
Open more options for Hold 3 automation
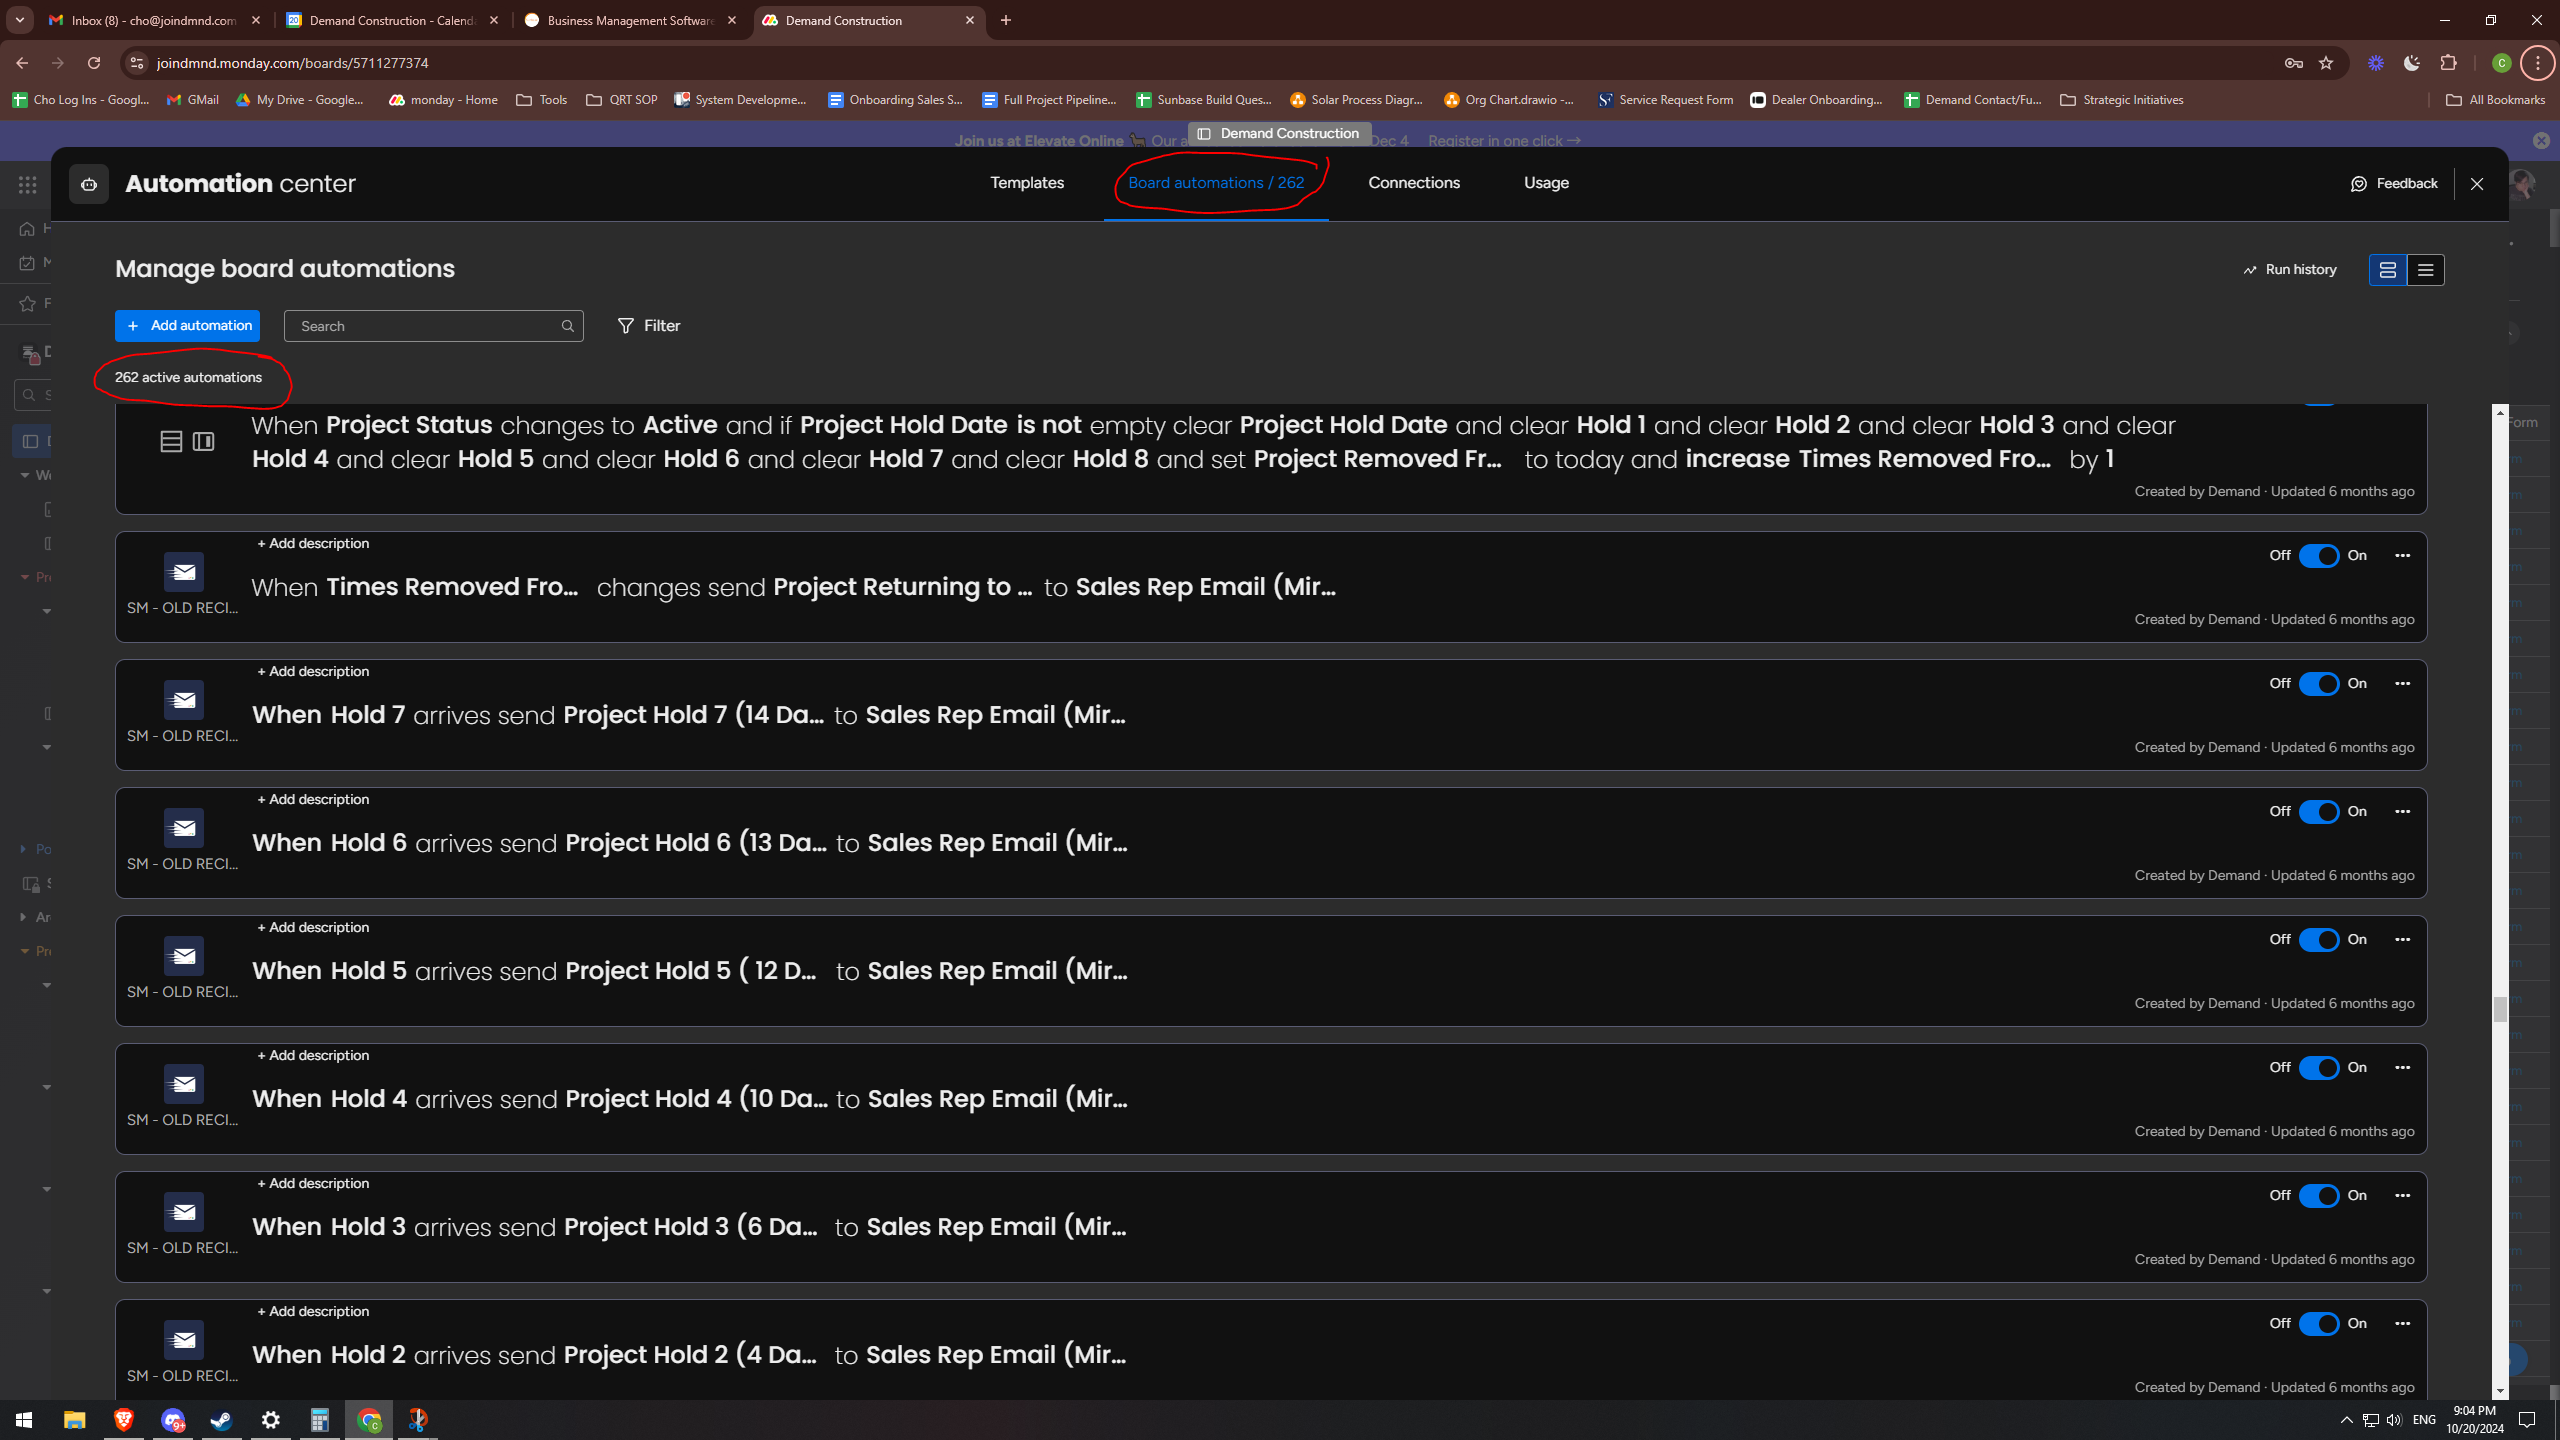(x=2402, y=1196)
